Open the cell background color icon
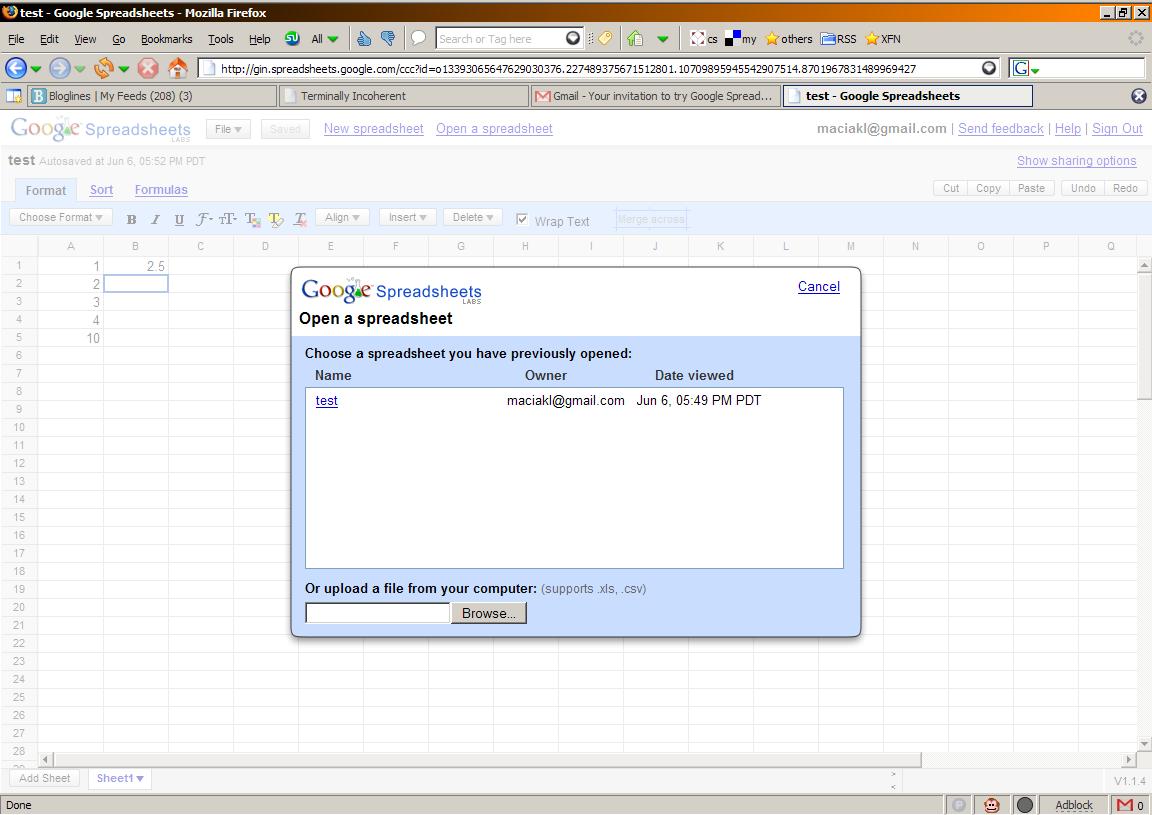The width and height of the screenshot is (1152, 815). [276, 219]
